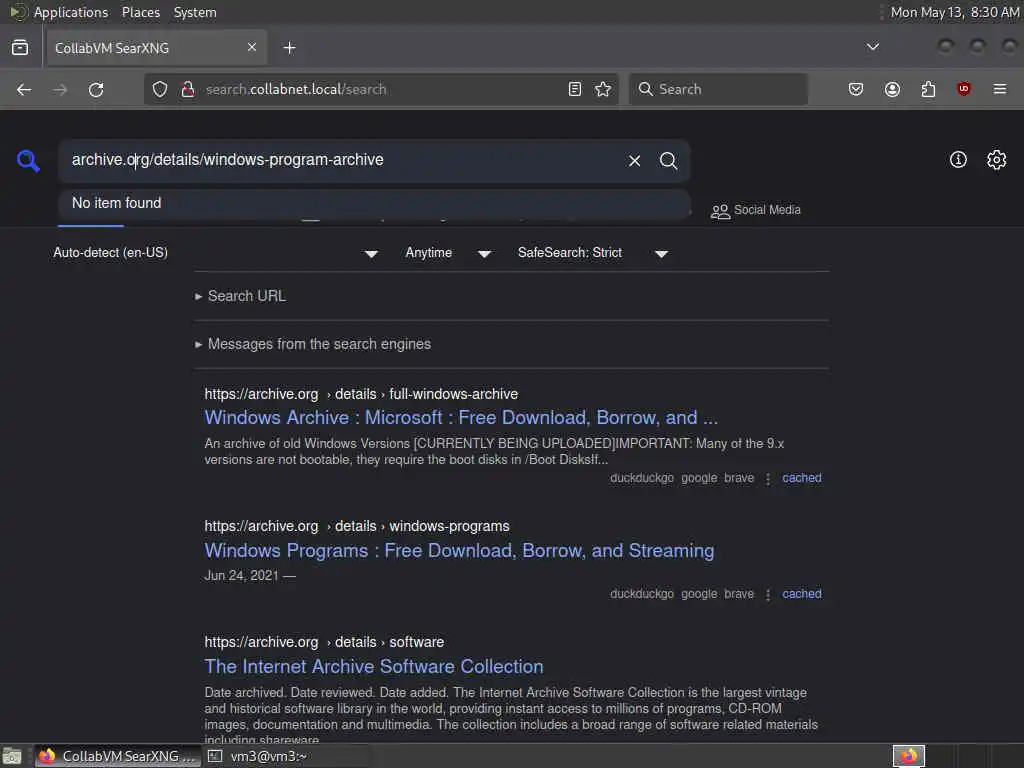The width and height of the screenshot is (1024, 768).
Task: Open the SearXNG about info icon
Action: [x=958, y=160]
